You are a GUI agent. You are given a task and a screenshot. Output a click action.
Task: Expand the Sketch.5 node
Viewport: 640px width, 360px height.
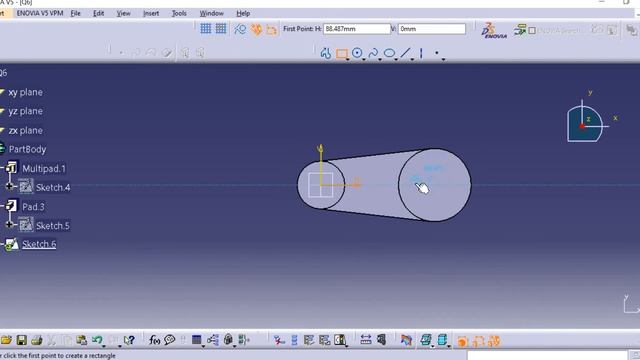(9, 224)
